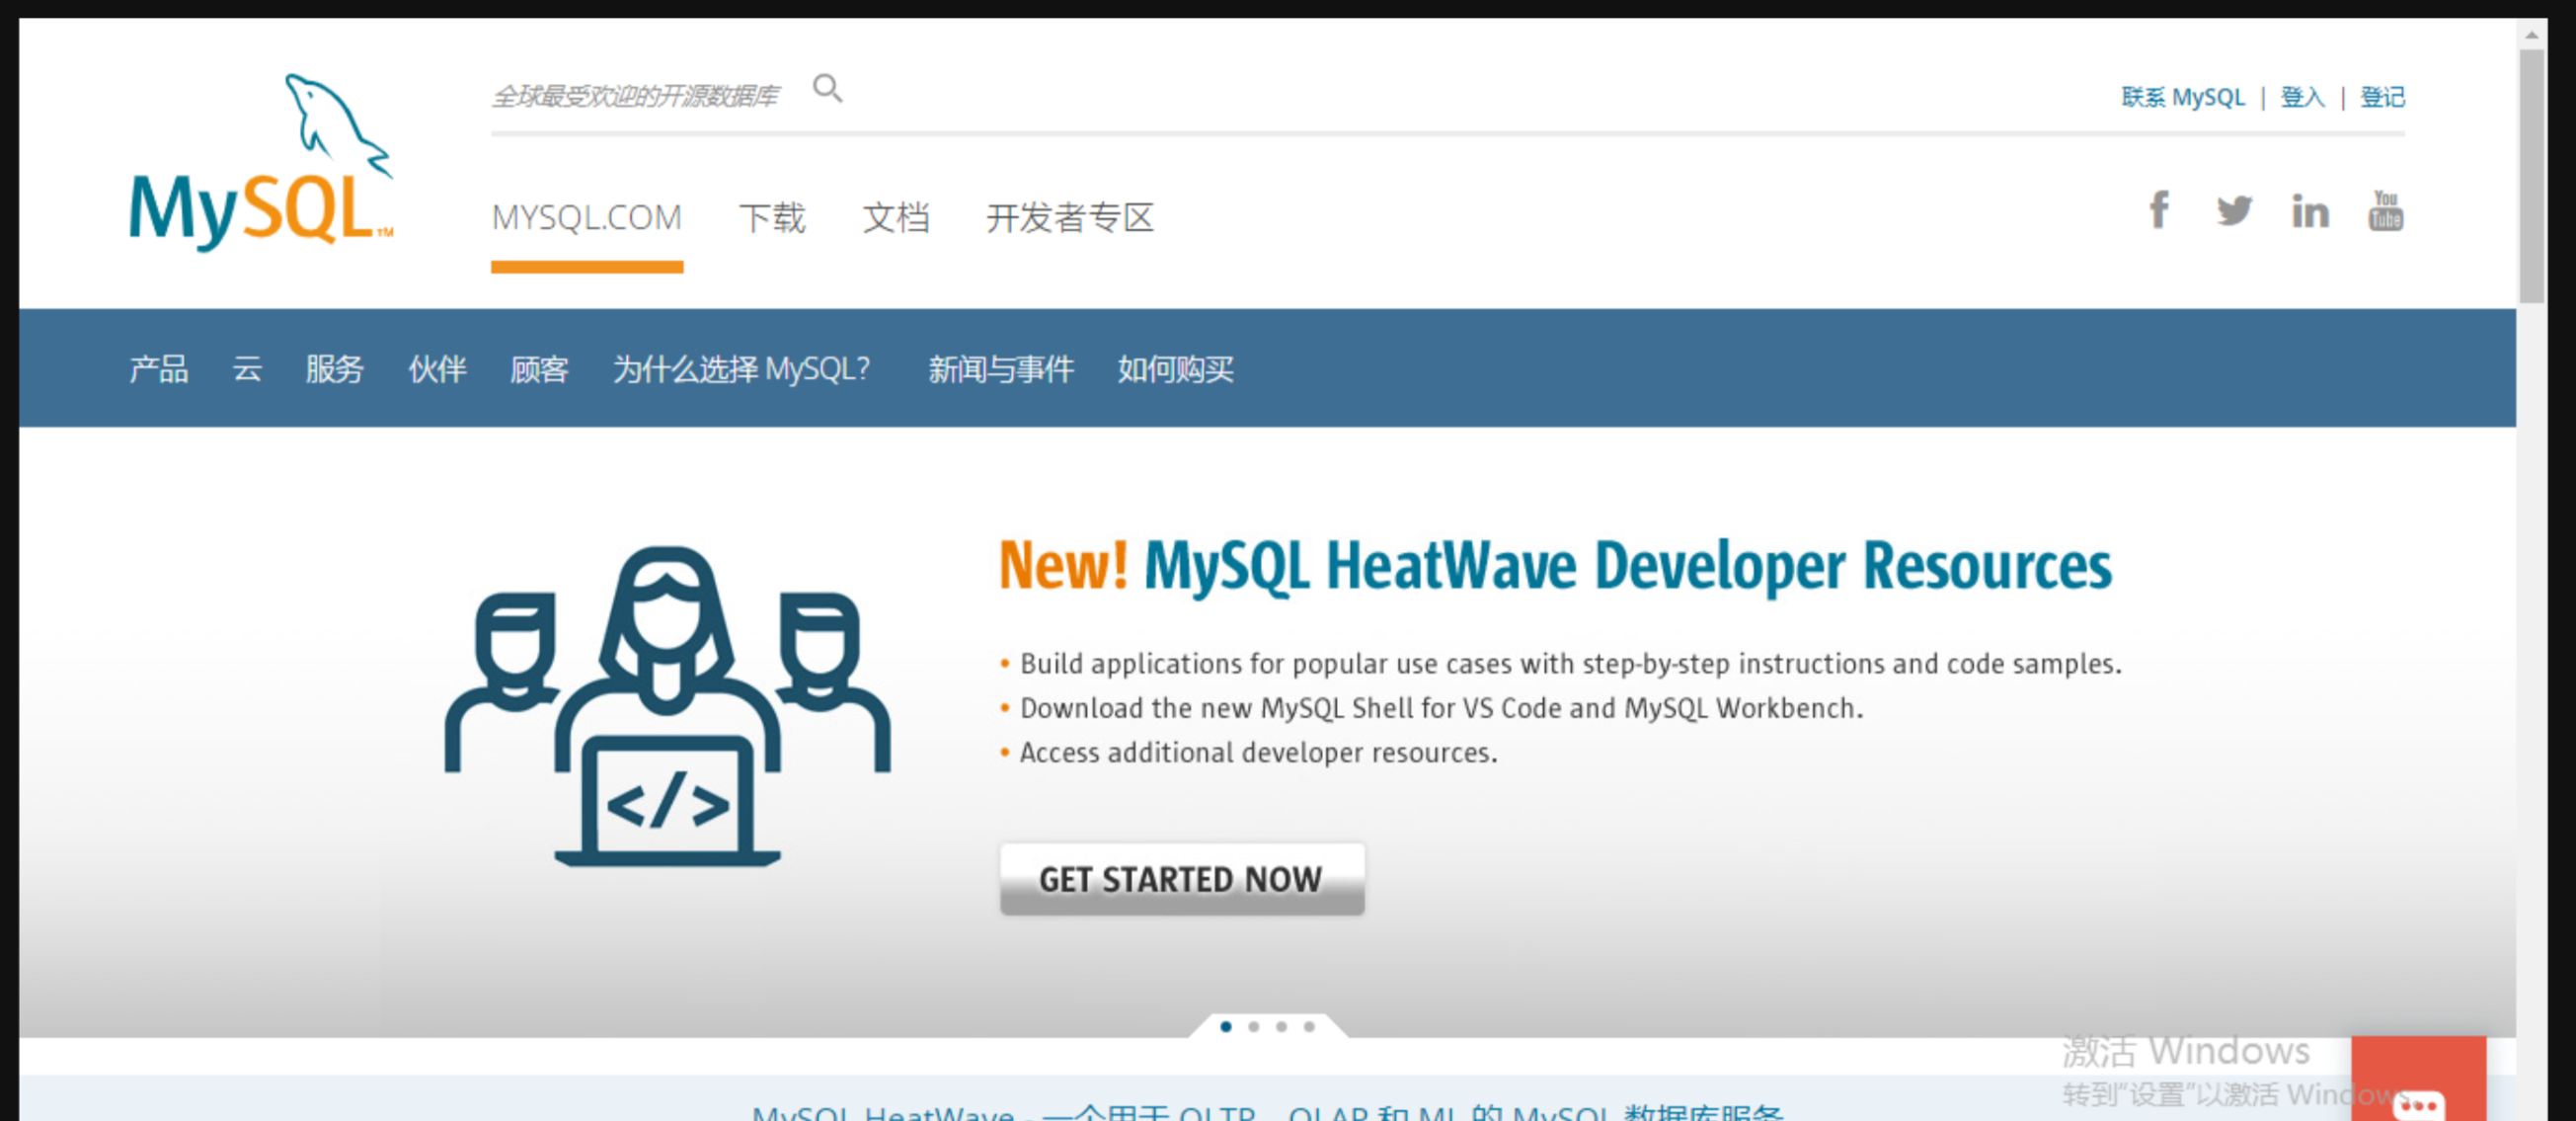Open the red chat bubble widget
This screenshot has width=2576, height=1121.
2418,1080
